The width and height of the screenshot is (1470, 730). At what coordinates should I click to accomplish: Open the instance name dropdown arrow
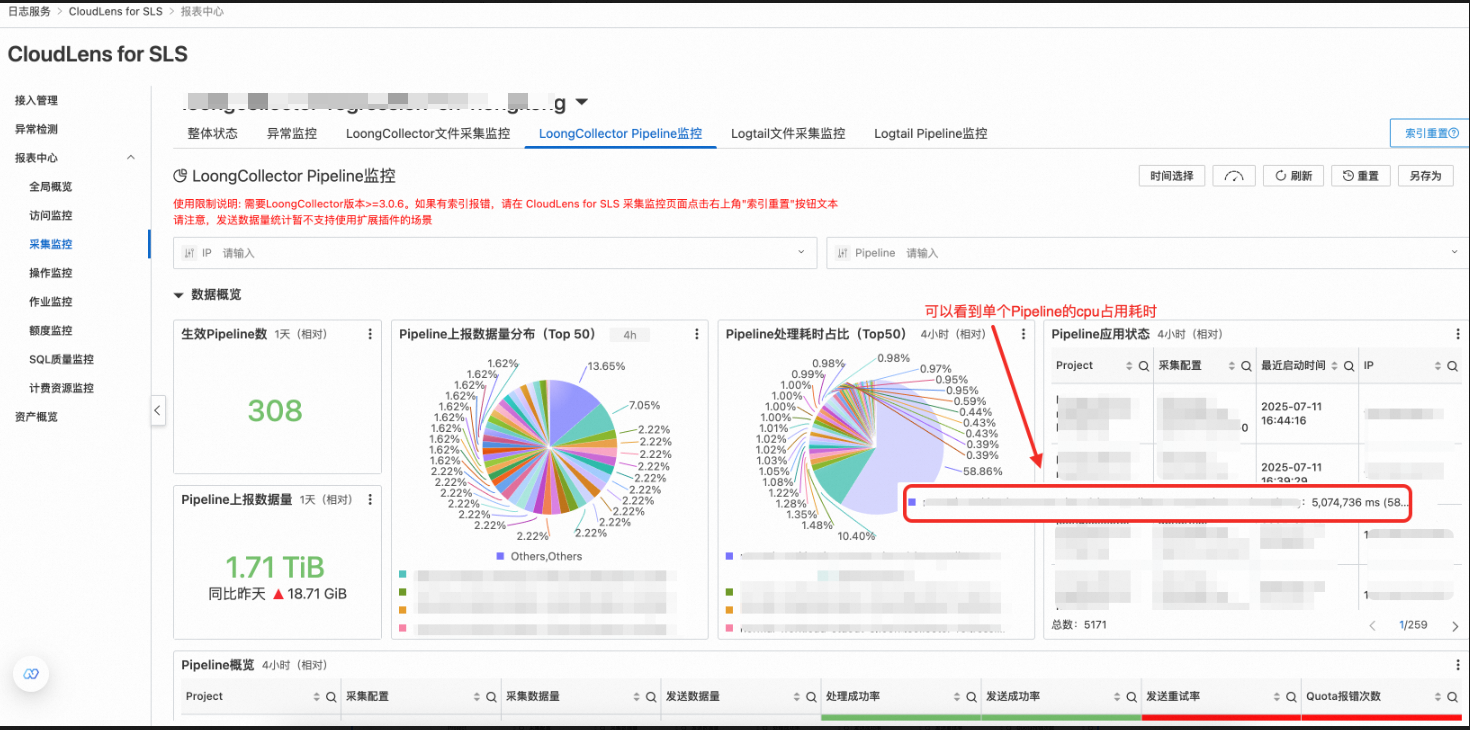click(582, 102)
